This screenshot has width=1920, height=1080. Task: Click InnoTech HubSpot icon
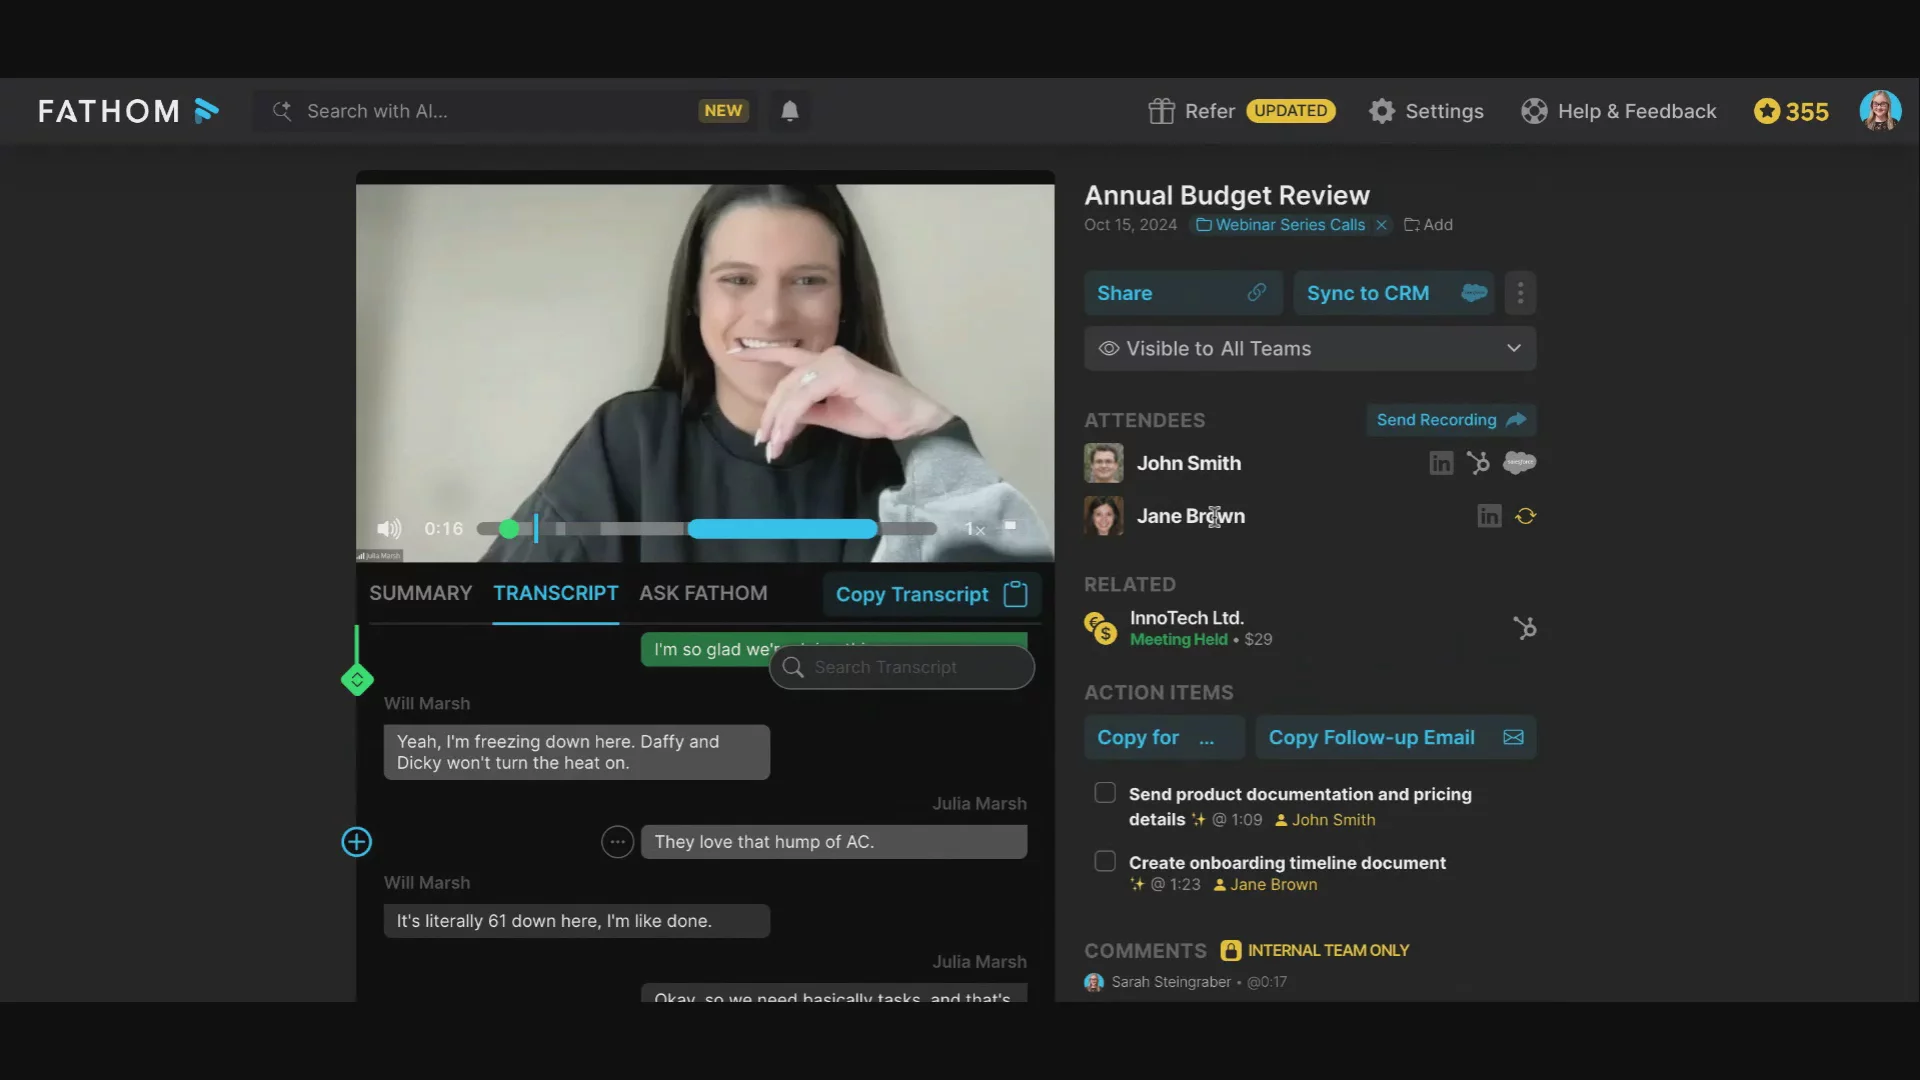pos(1524,628)
